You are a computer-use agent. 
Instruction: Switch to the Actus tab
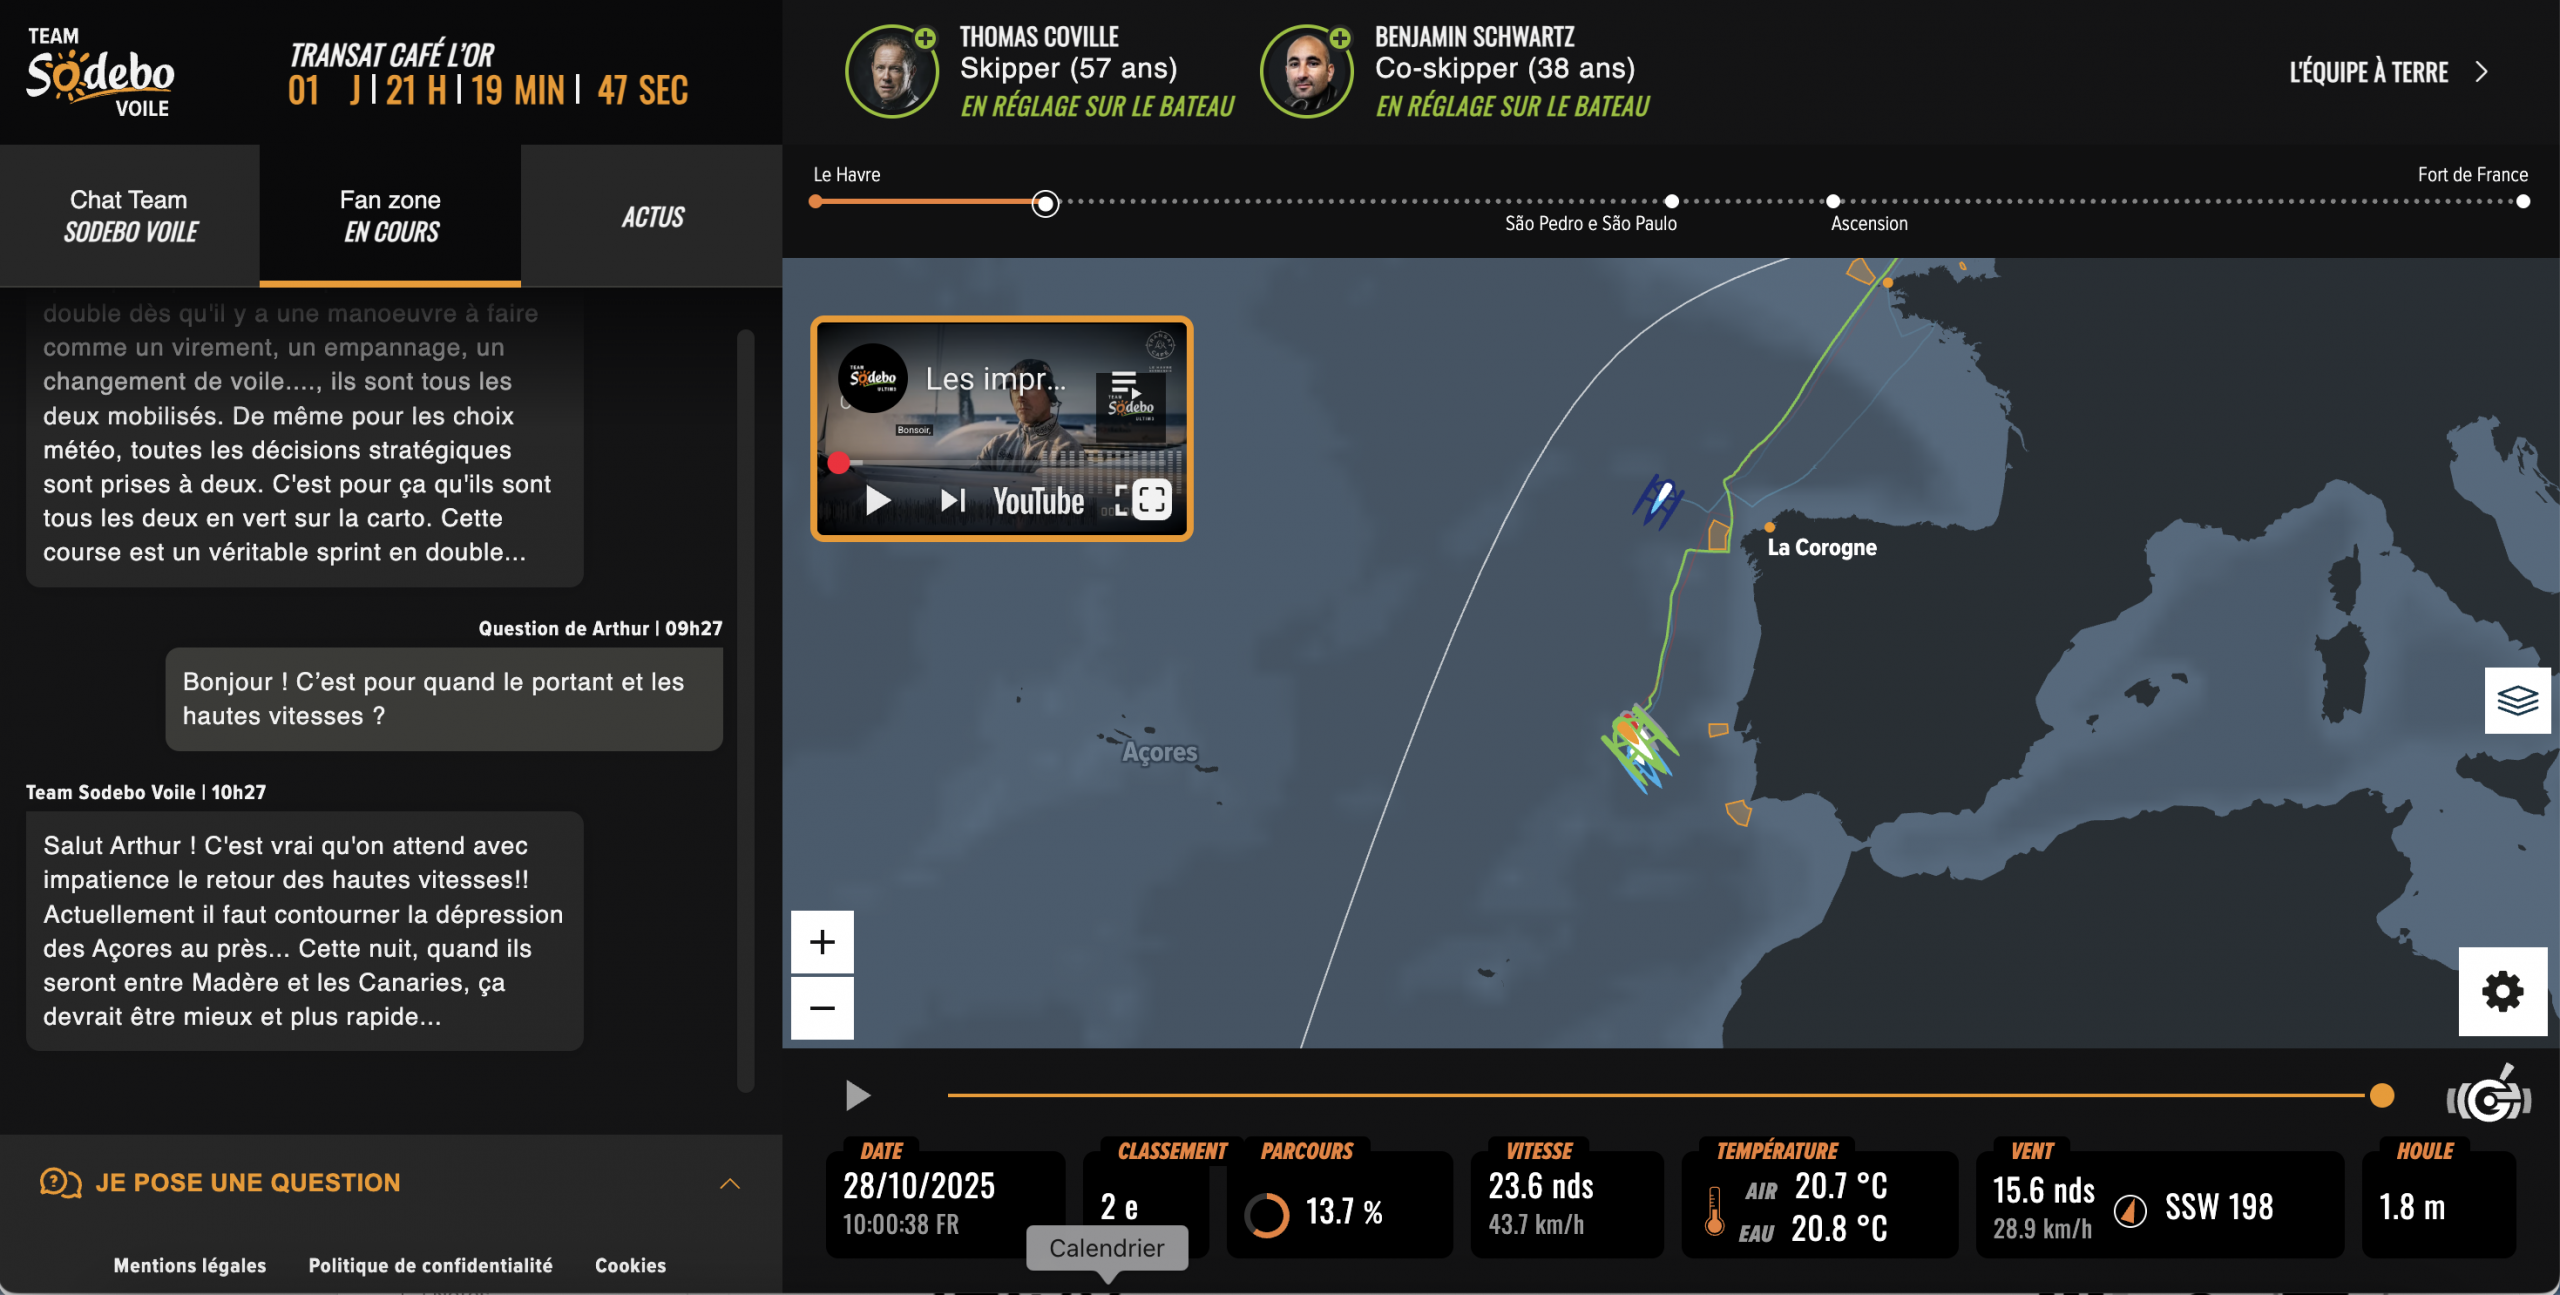click(652, 216)
